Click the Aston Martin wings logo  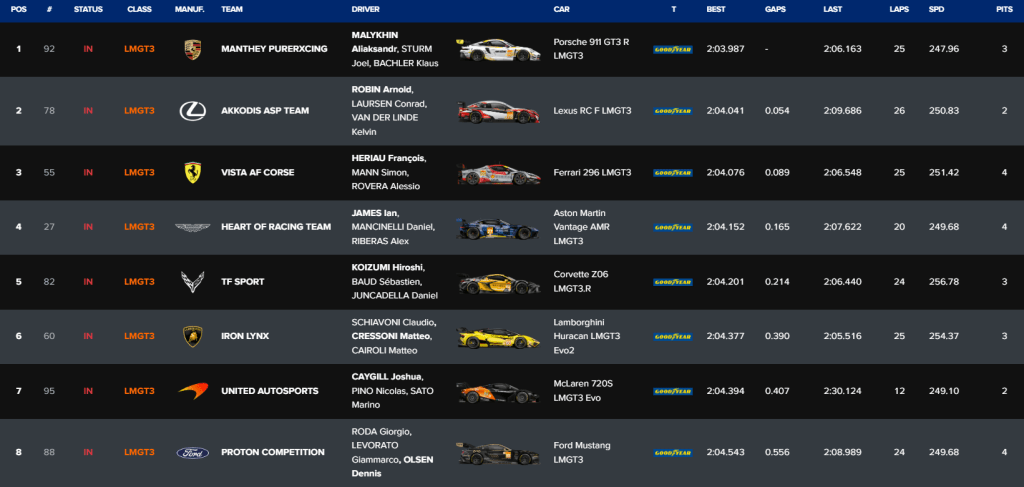pos(193,227)
